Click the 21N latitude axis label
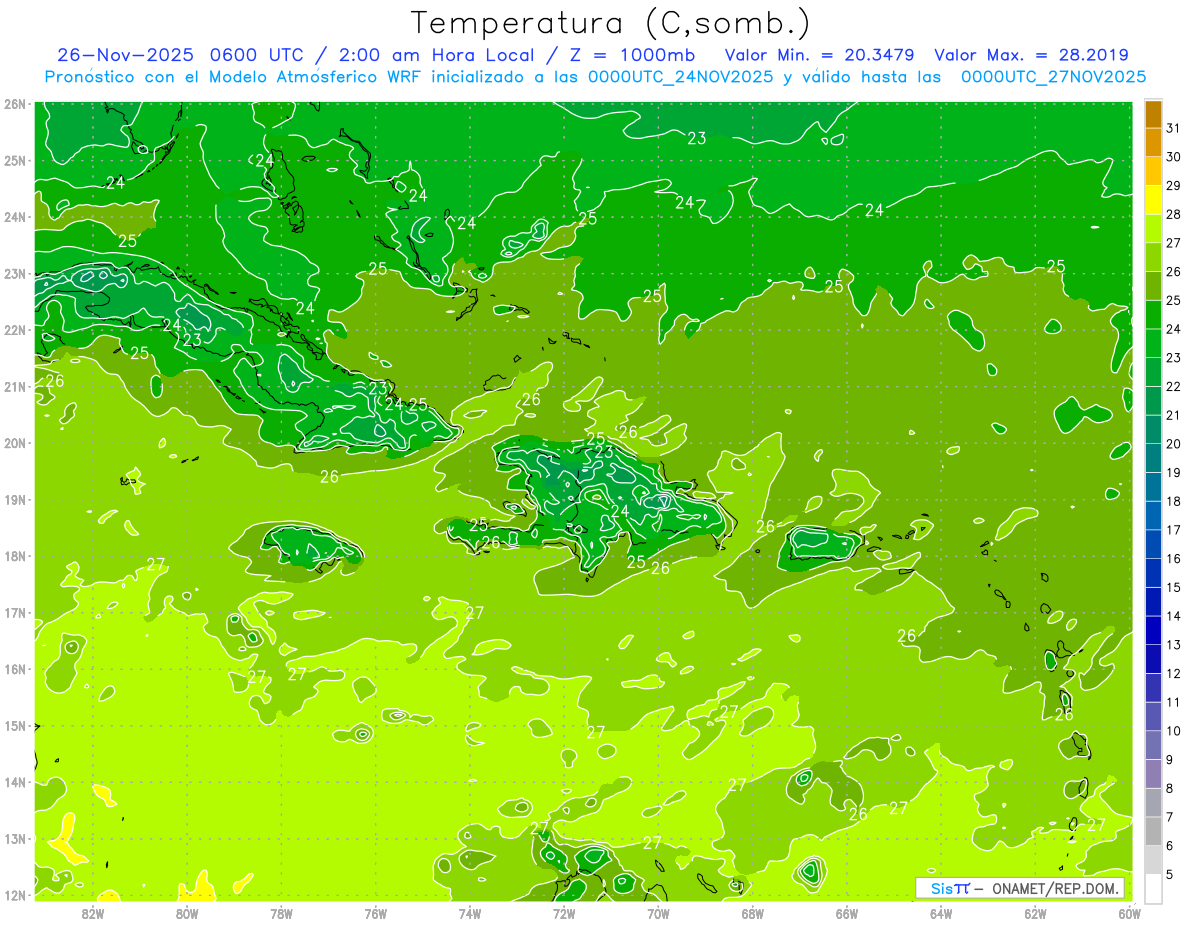The width and height of the screenshot is (1200, 927). (x=14, y=387)
